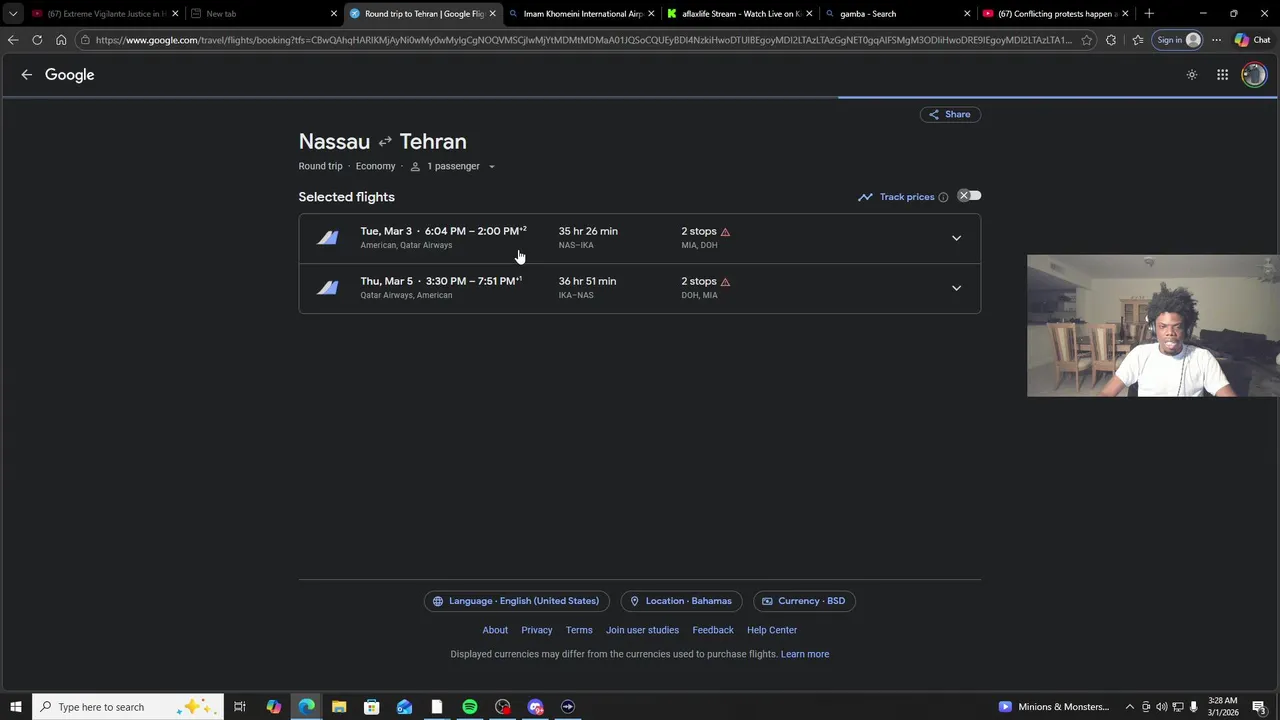1280x720 pixels.
Task: Open the 1 passenger dropdown
Action: 453,166
